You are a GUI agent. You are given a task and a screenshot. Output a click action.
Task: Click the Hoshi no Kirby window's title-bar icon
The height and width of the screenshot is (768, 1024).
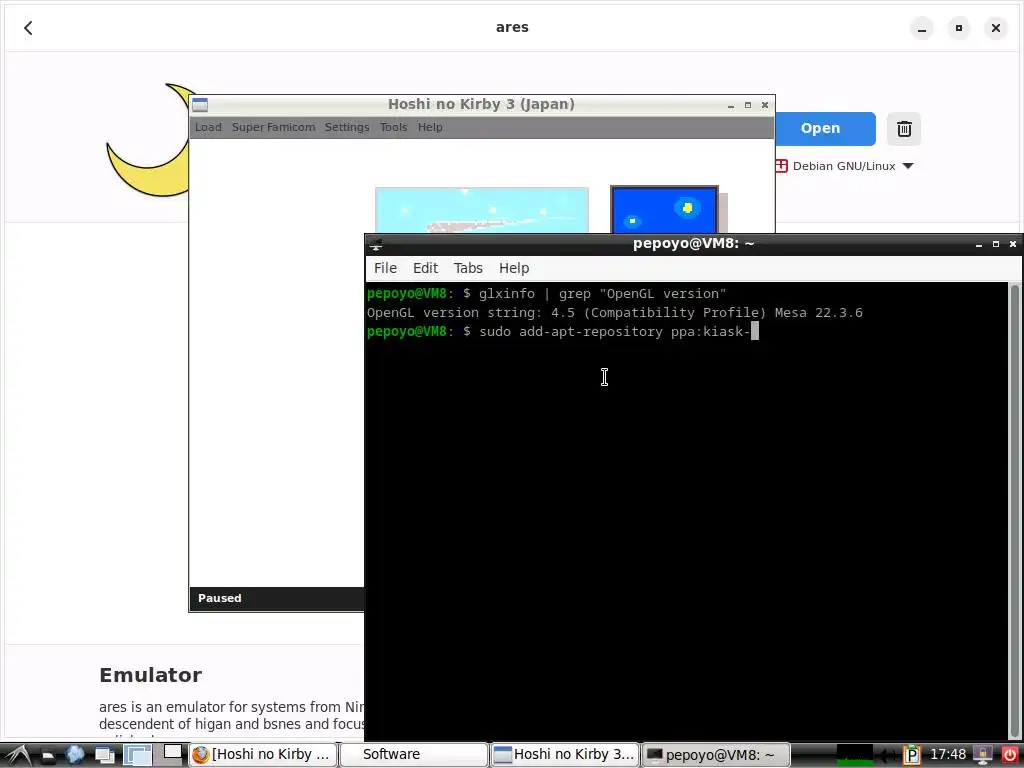[200, 104]
